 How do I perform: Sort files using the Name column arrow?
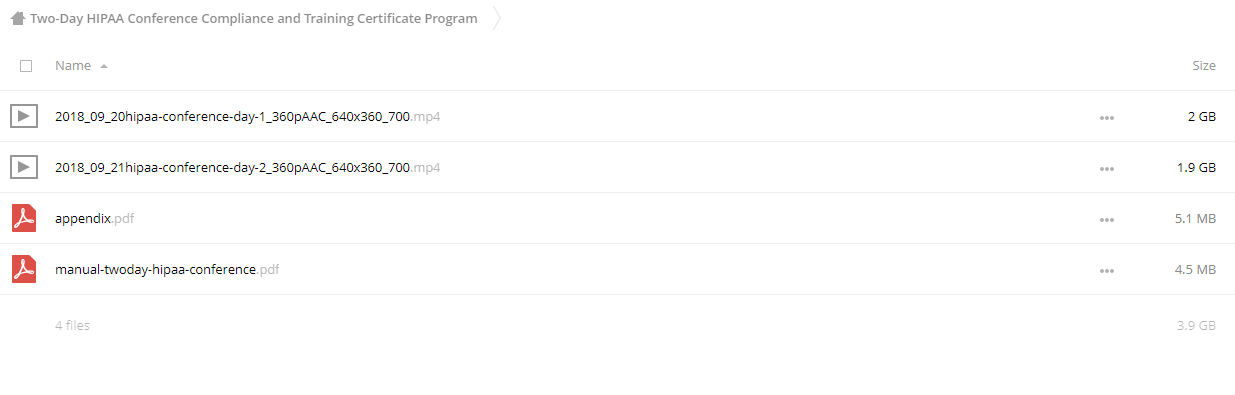point(104,66)
